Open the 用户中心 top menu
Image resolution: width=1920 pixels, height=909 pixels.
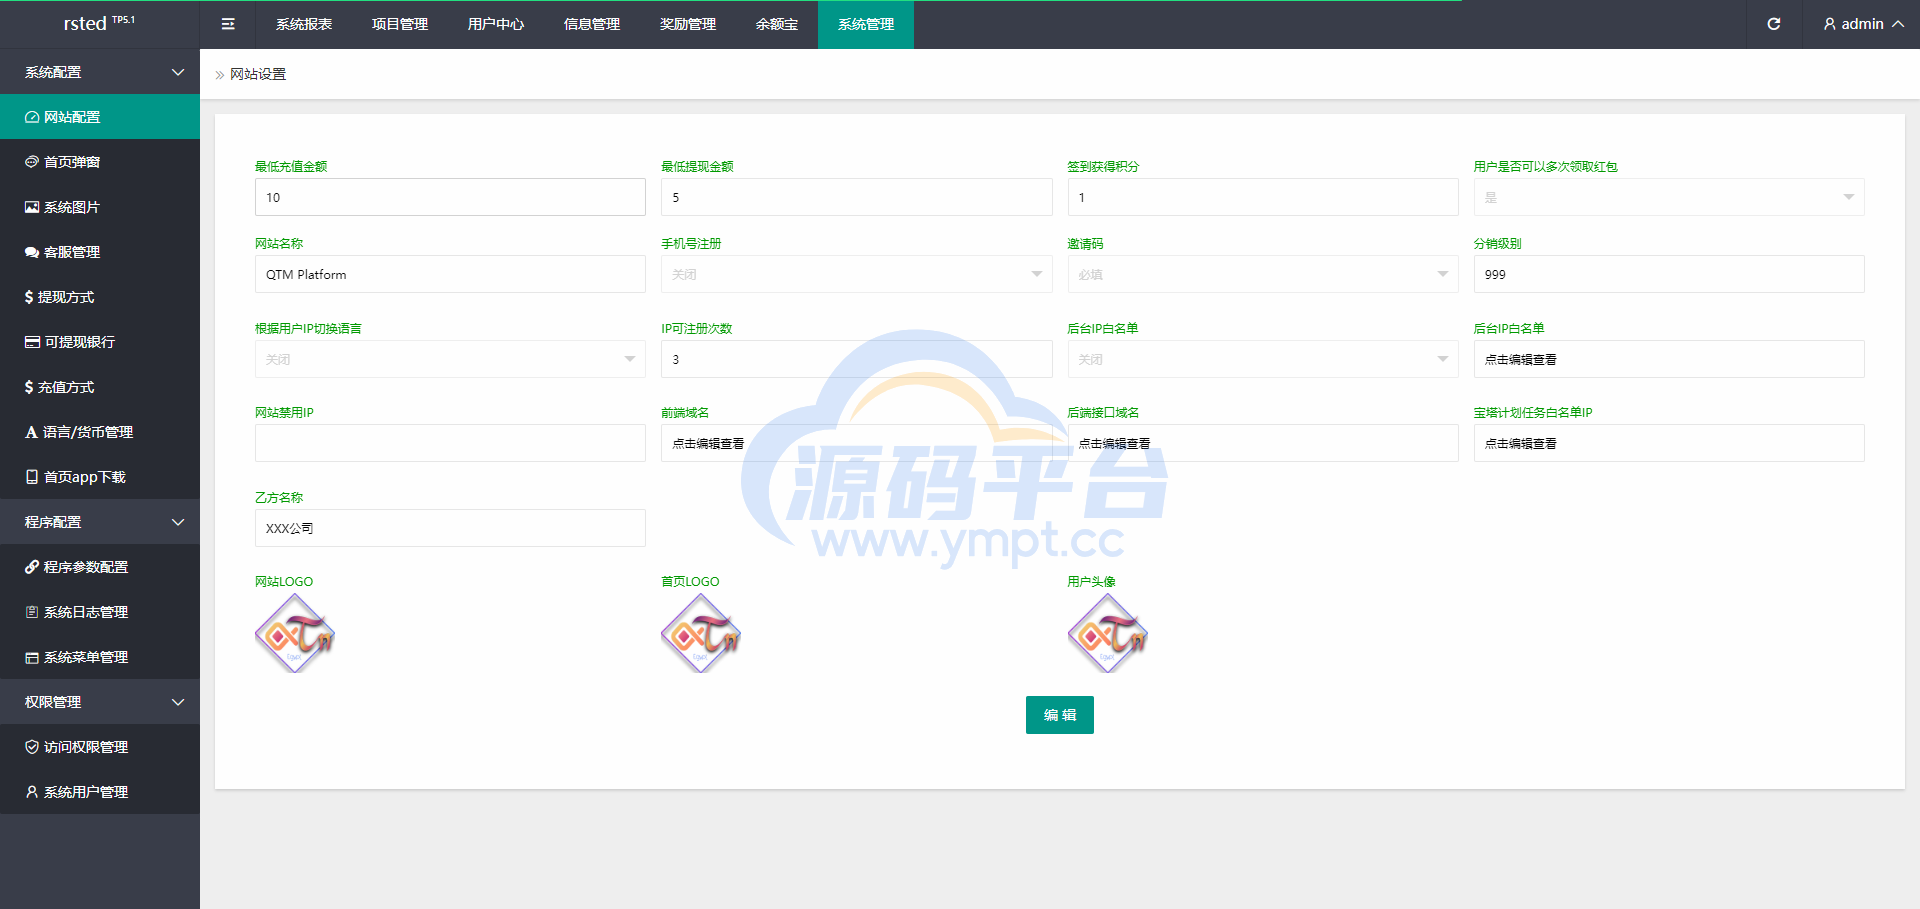[496, 24]
